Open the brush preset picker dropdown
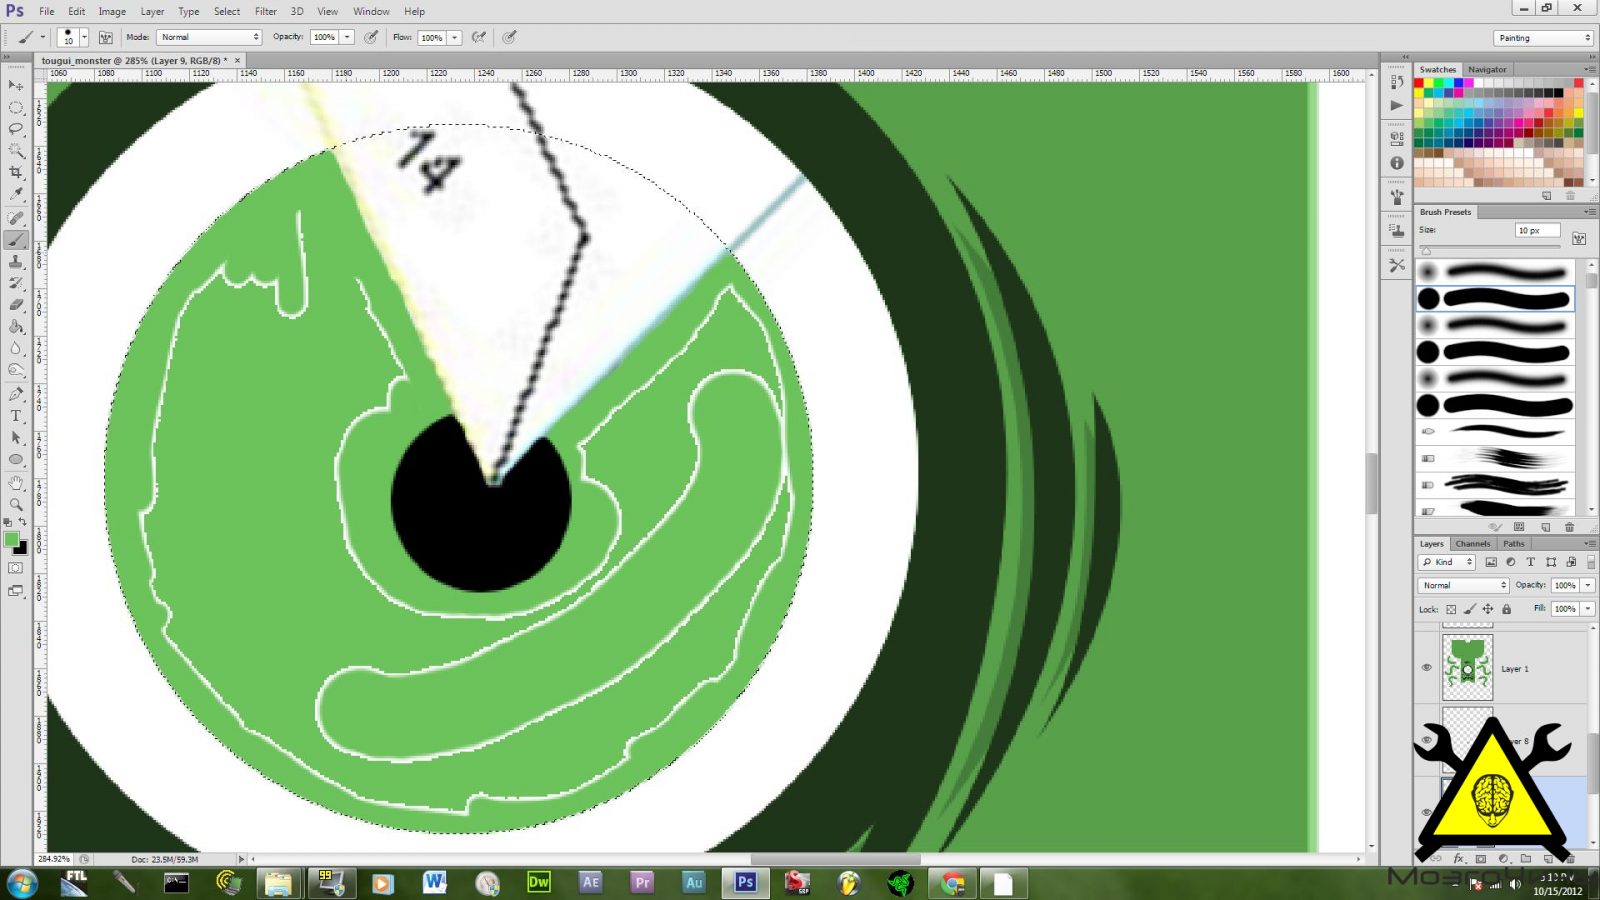Screen dimensions: 1600x900 tap(84, 37)
